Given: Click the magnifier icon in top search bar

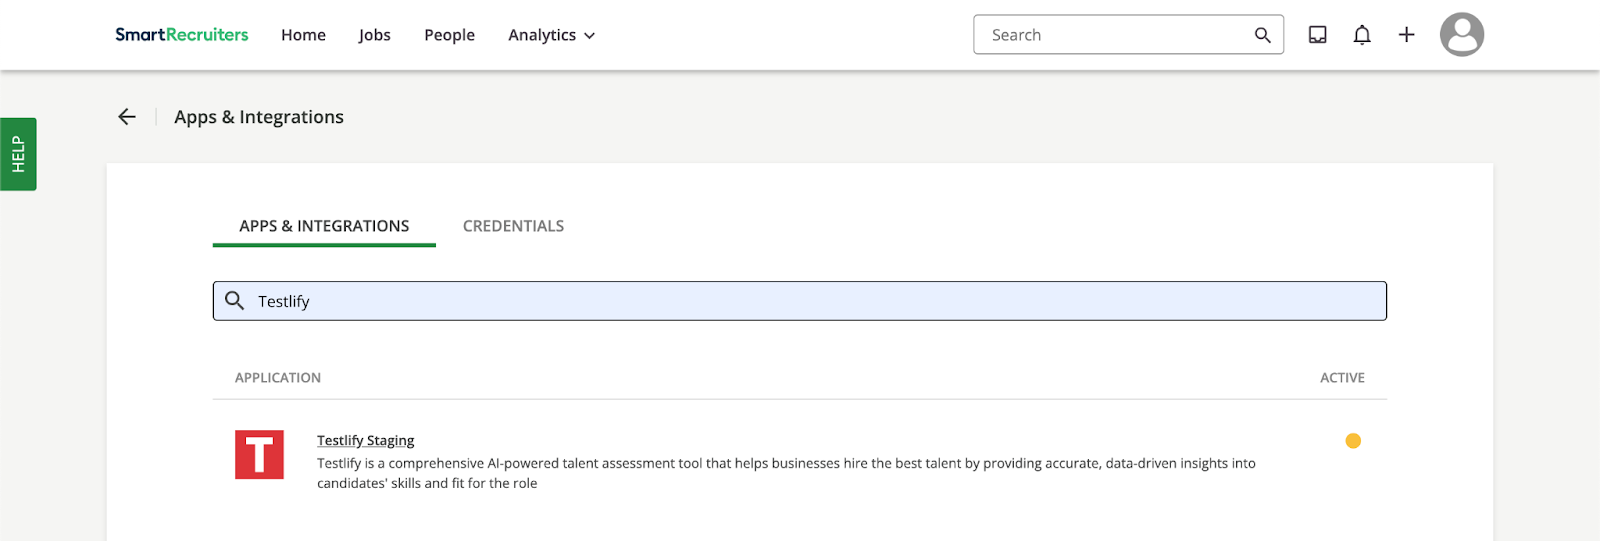Looking at the screenshot, I should coord(1263,35).
